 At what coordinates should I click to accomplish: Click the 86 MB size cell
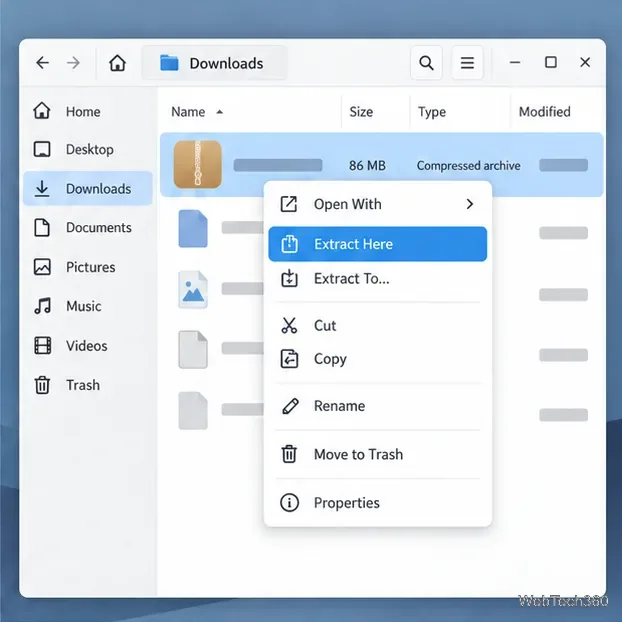[367, 165]
